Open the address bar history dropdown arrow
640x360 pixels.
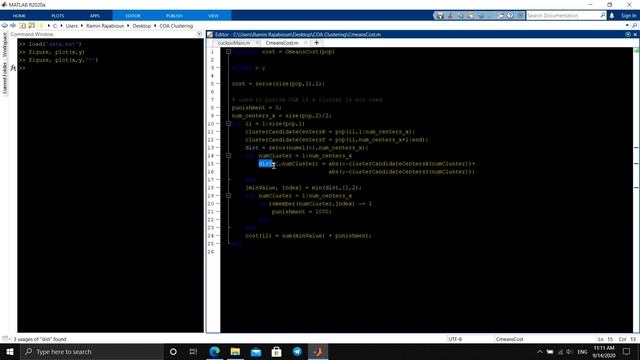[627, 26]
